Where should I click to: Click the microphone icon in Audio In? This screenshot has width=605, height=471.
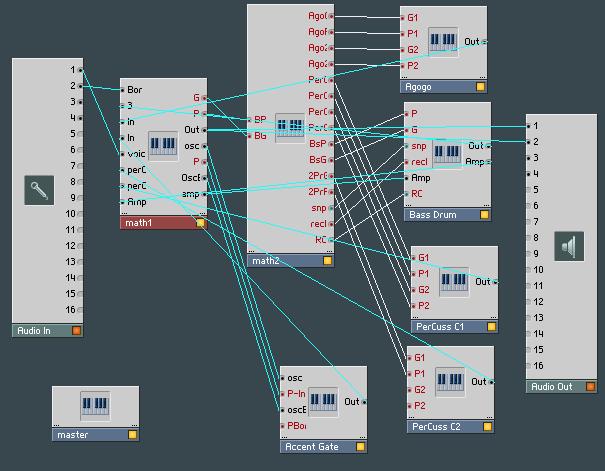point(39,190)
